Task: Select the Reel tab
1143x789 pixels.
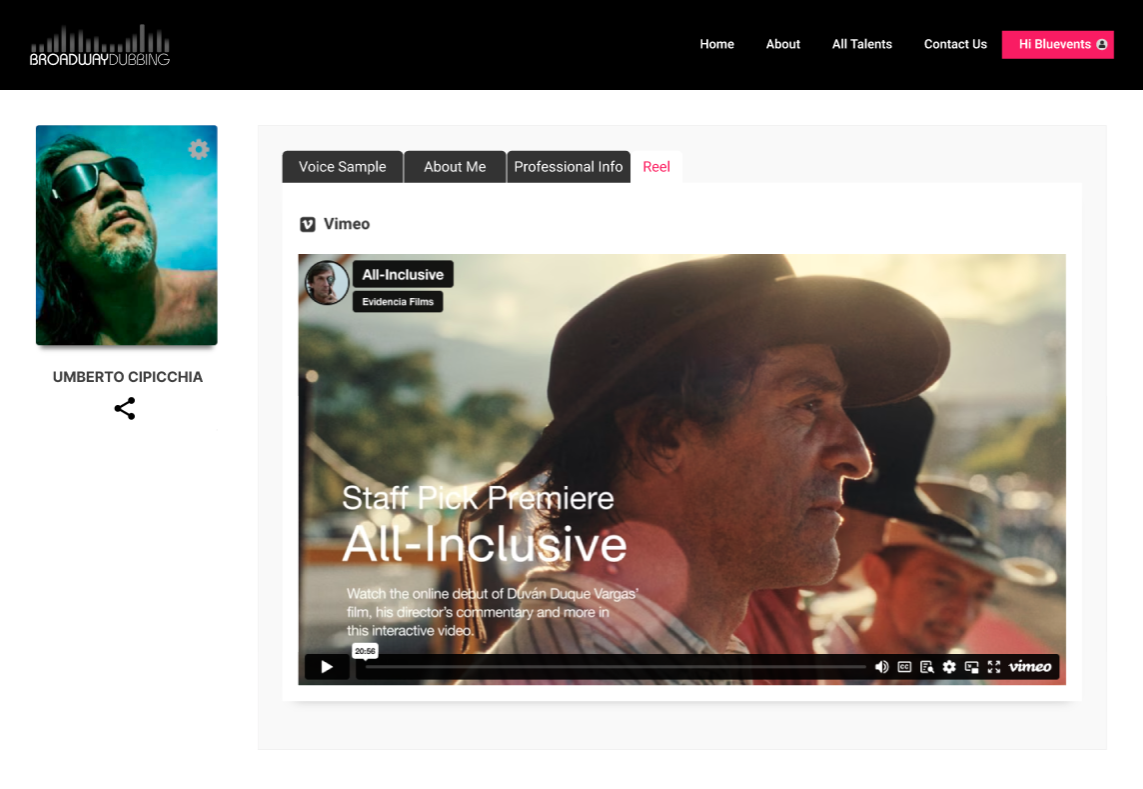Action: click(656, 167)
